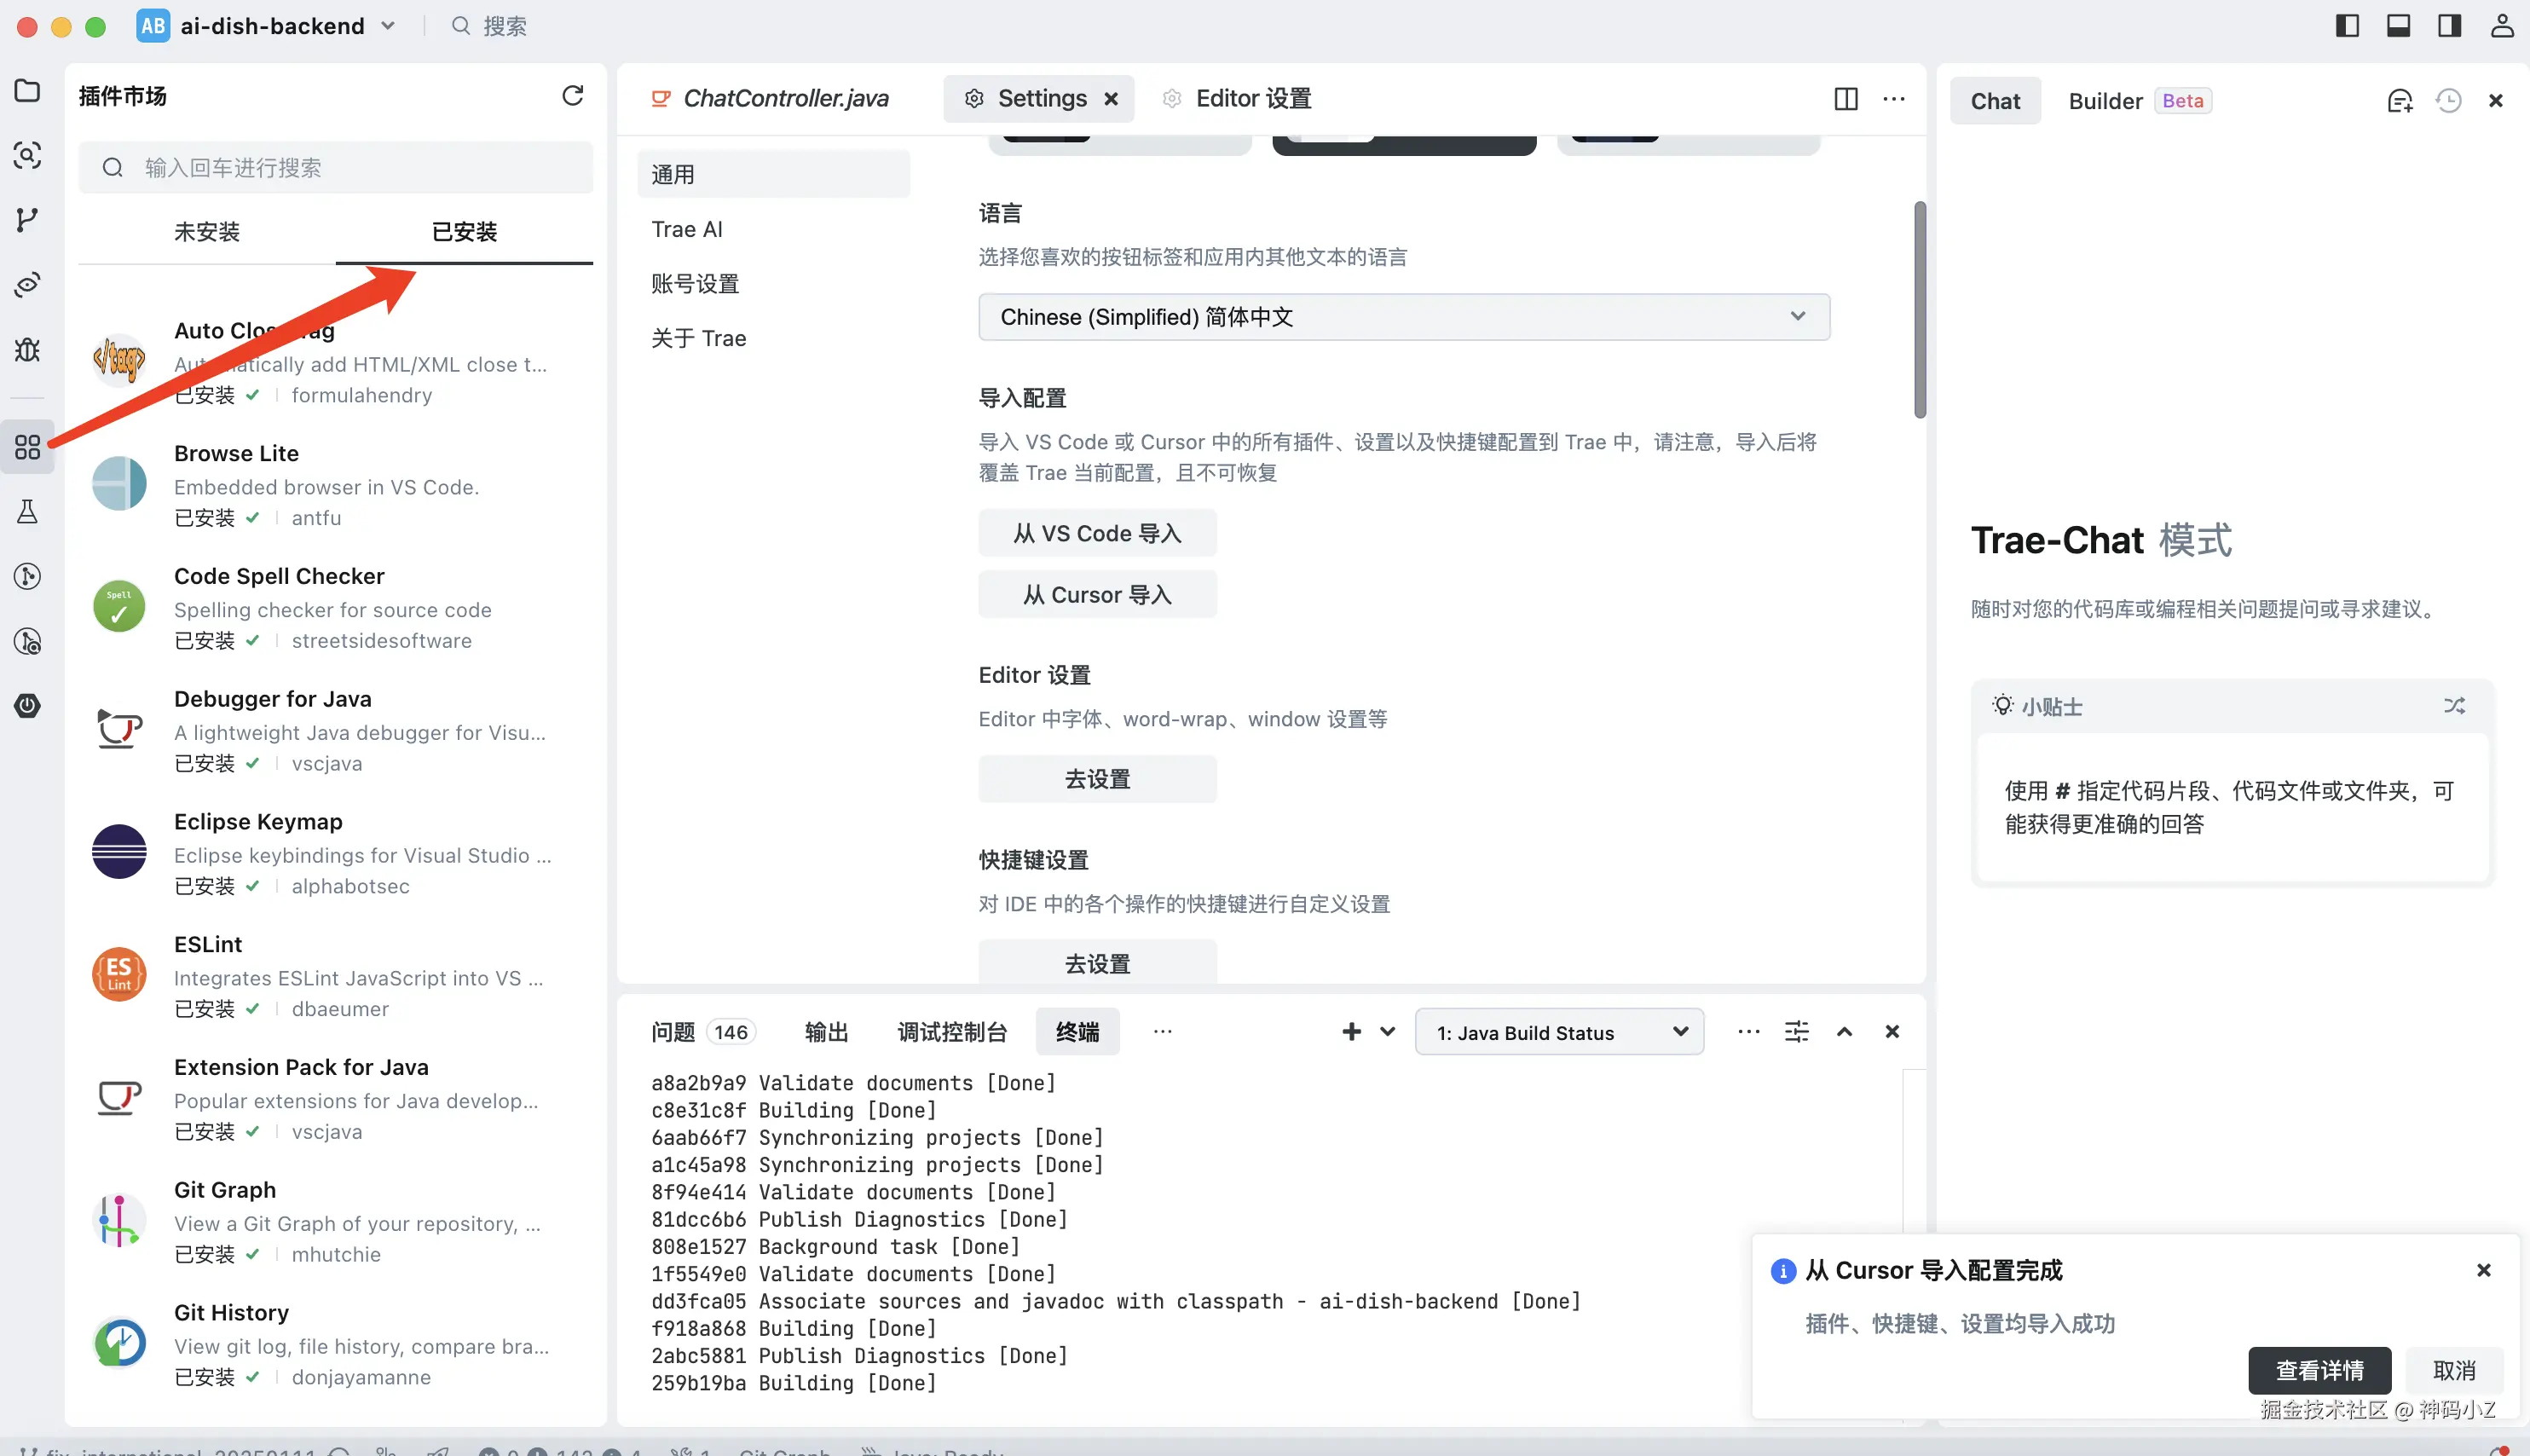Screen dimensions: 2530x1456
Task: Refresh the plugin marketplace list
Action: coord(572,96)
